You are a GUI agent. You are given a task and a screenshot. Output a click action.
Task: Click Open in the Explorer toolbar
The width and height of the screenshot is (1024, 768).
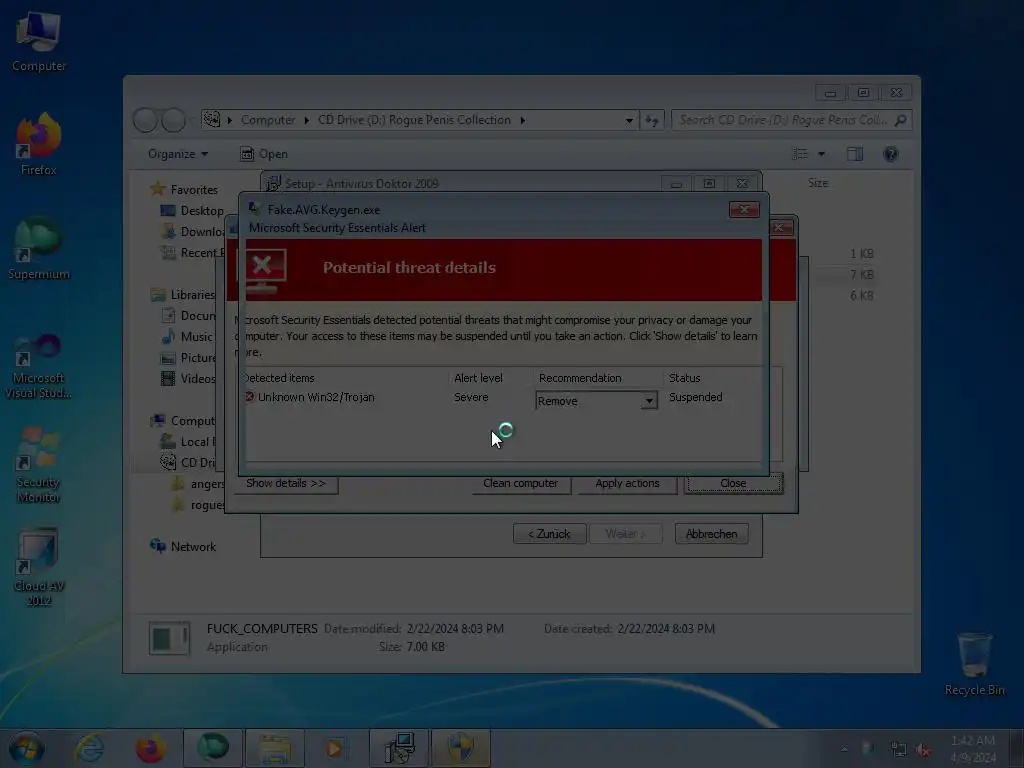pos(264,154)
